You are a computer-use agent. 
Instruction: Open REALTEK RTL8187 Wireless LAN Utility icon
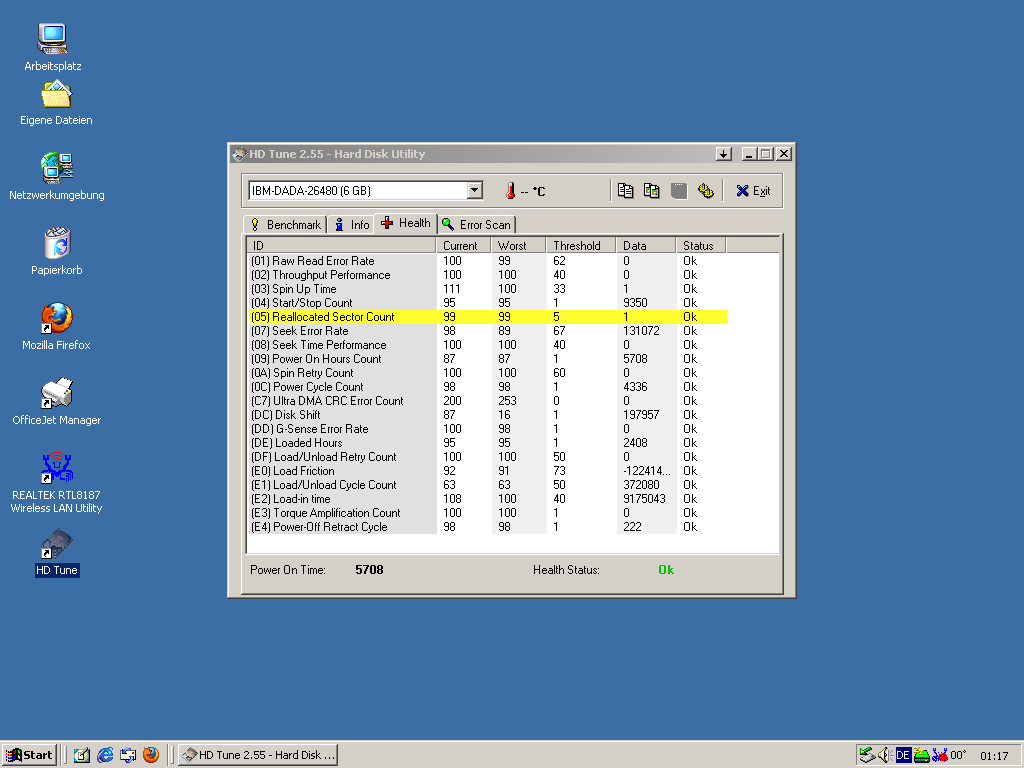57,483
